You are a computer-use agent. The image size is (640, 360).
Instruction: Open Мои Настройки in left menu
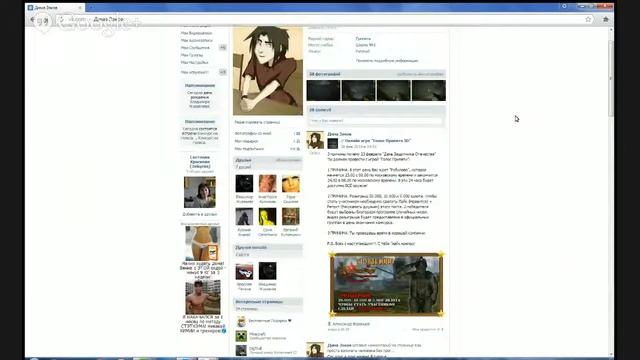(194, 62)
